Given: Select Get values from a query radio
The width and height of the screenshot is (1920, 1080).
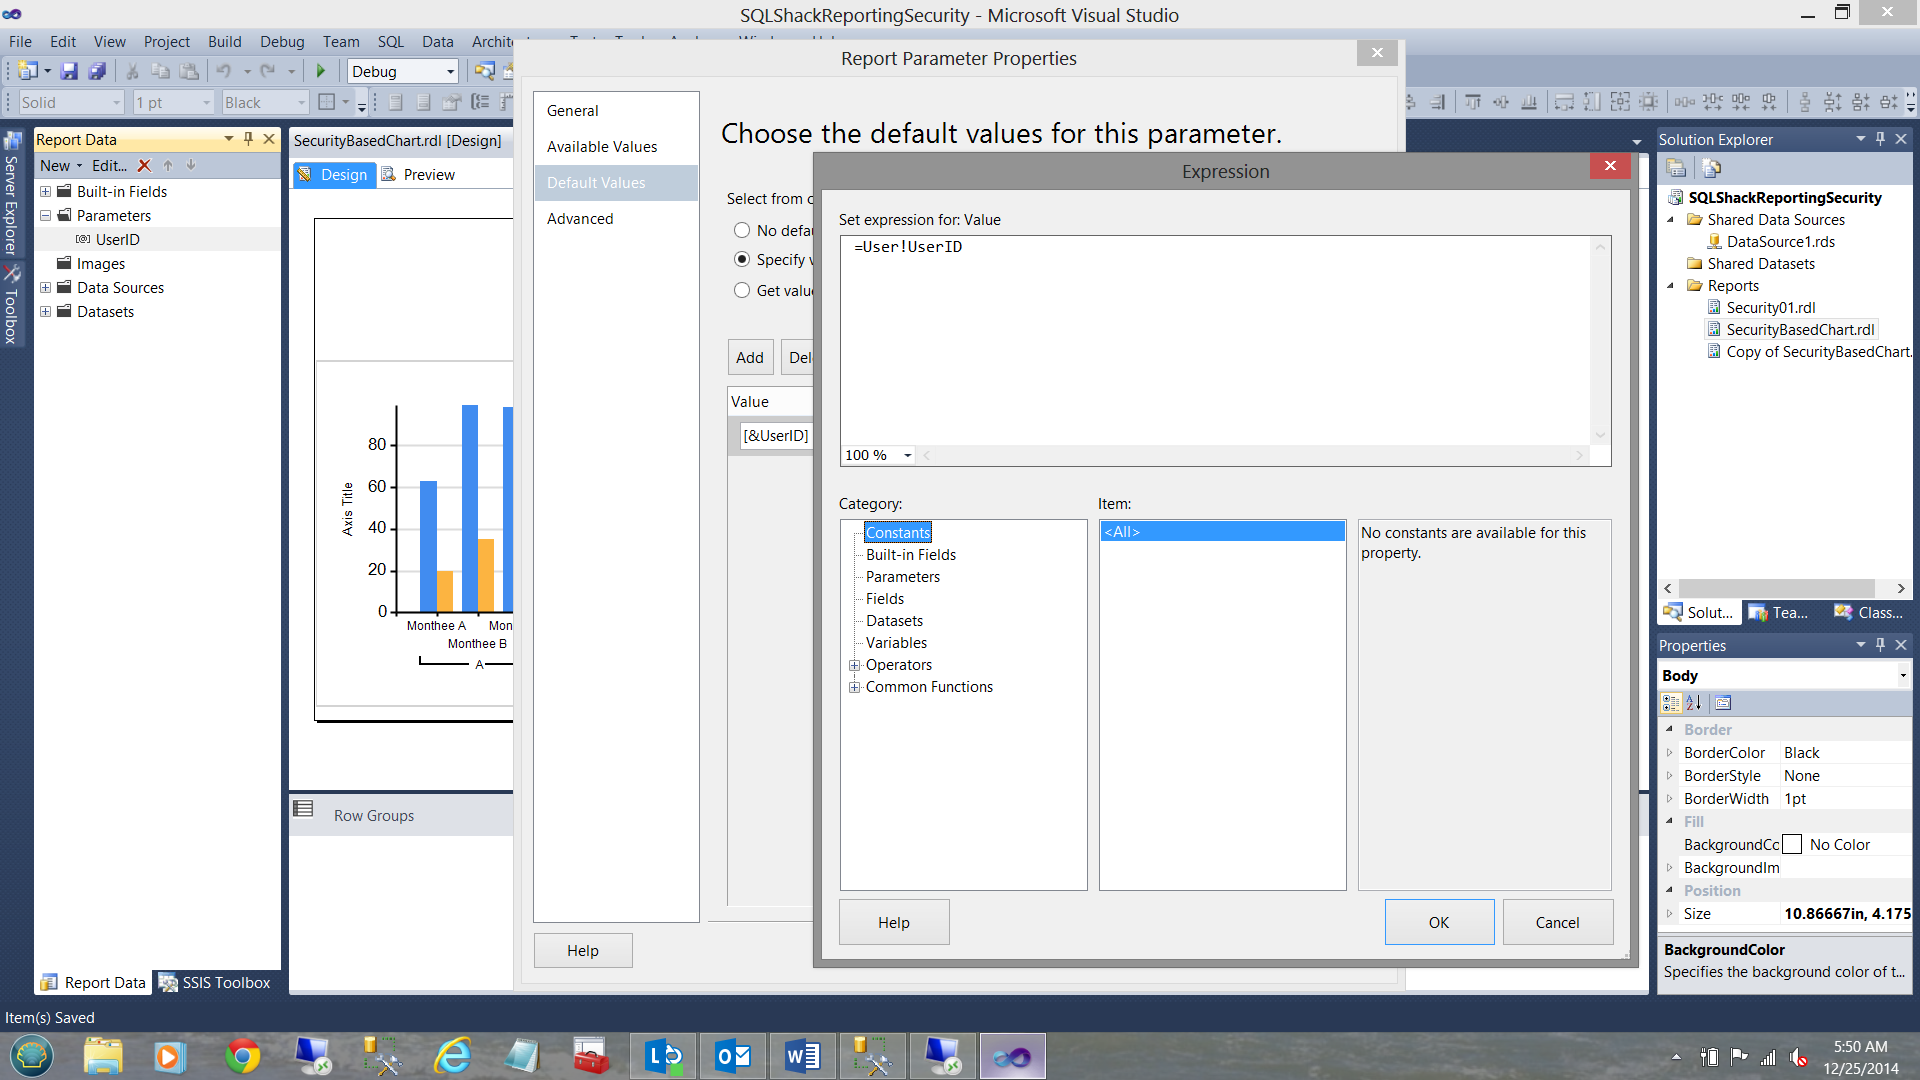Looking at the screenshot, I should pyautogui.click(x=742, y=291).
